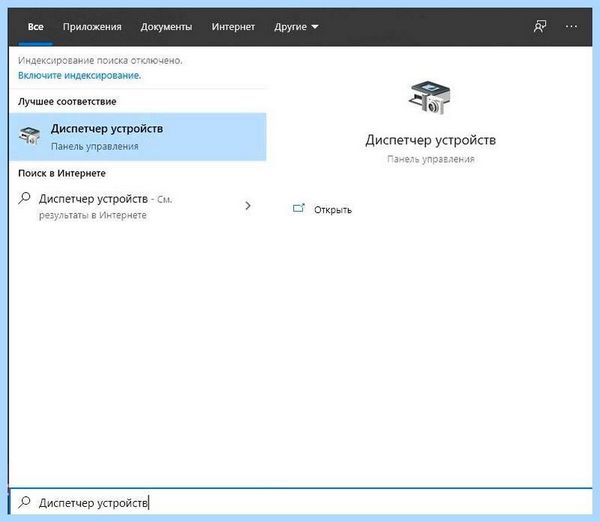Click the large Device Manager preview icon
Viewport: 600px width, 522px height.
click(x=429, y=98)
